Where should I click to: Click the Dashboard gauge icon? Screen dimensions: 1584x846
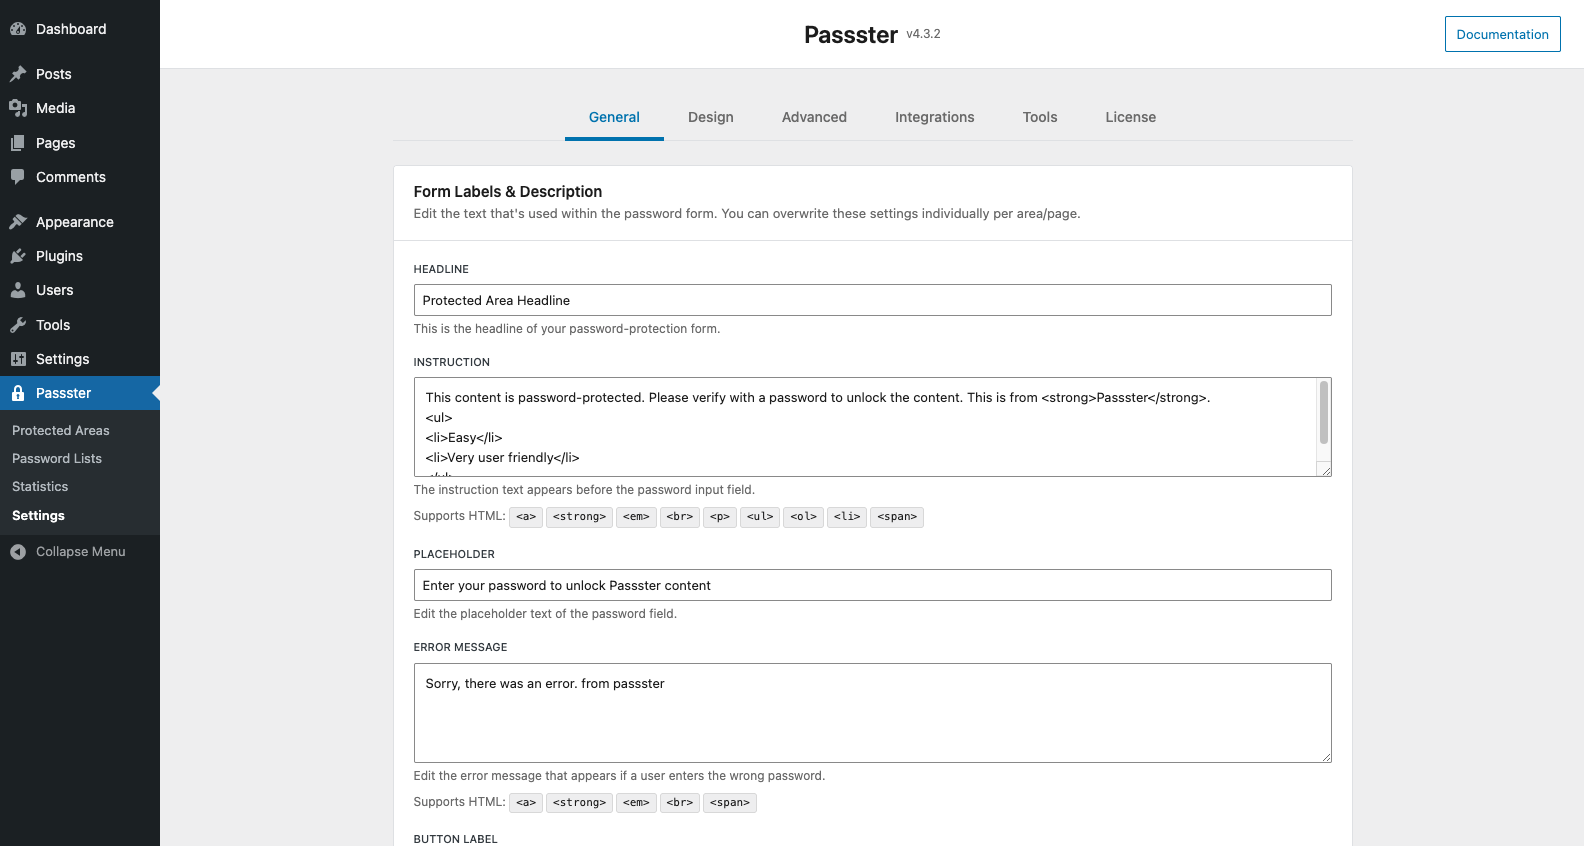pyautogui.click(x=18, y=29)
